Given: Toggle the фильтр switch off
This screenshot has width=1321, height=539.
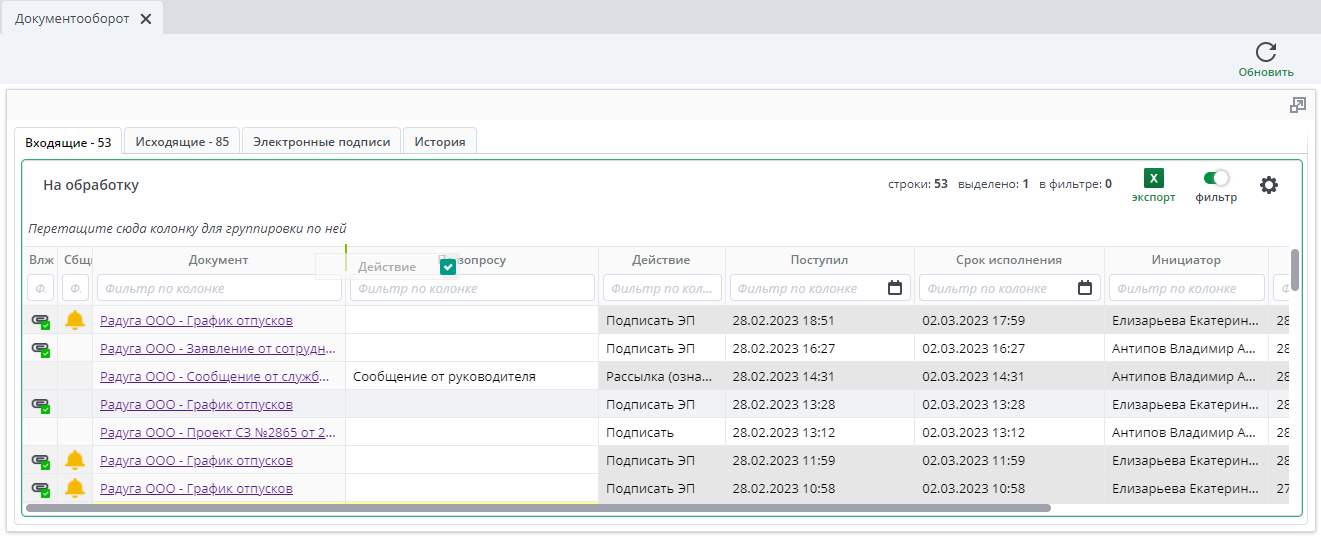Looking at the screenshot, I should click(x=1216, y=178).
